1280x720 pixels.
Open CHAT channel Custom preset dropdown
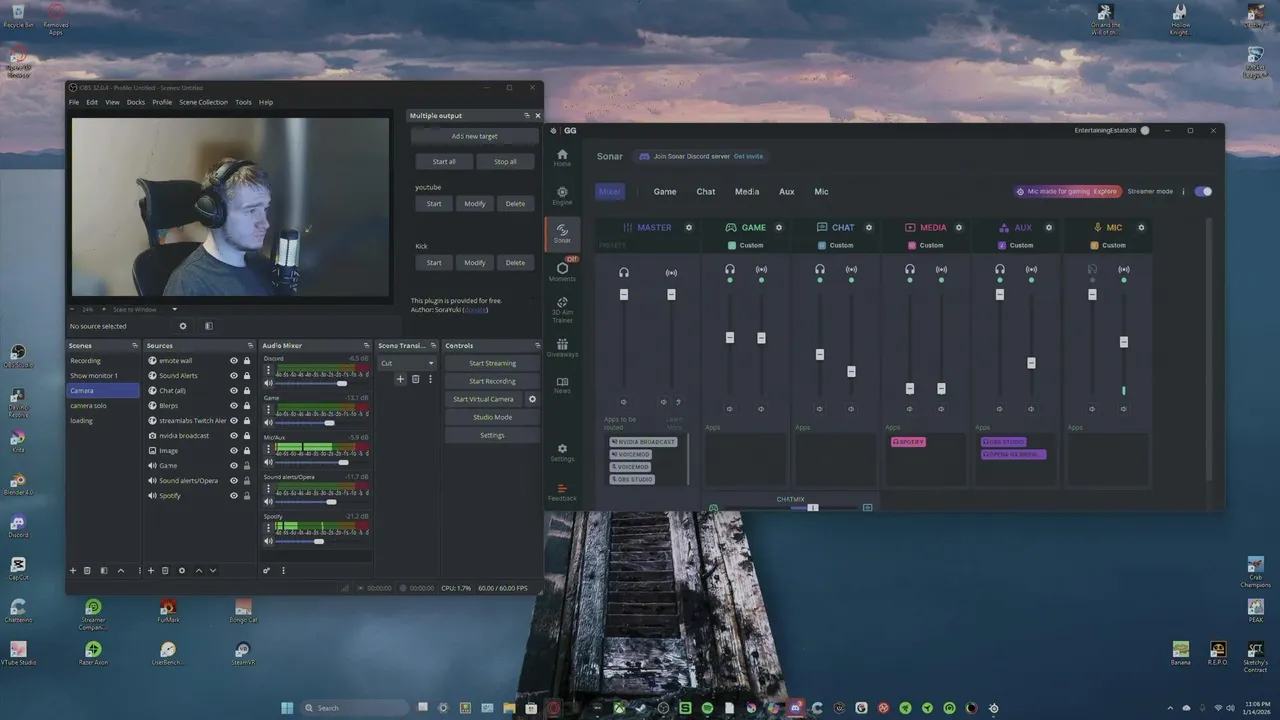coord(835,245)
